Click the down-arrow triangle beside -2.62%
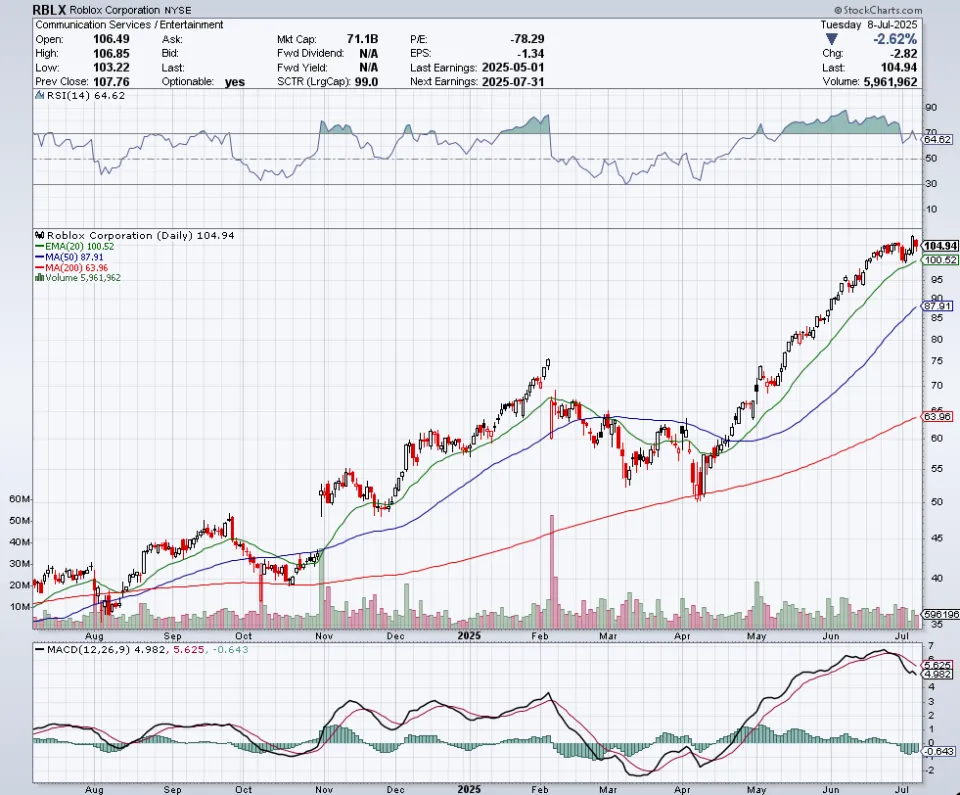960x795 pixels. click(x=831, y=39)
